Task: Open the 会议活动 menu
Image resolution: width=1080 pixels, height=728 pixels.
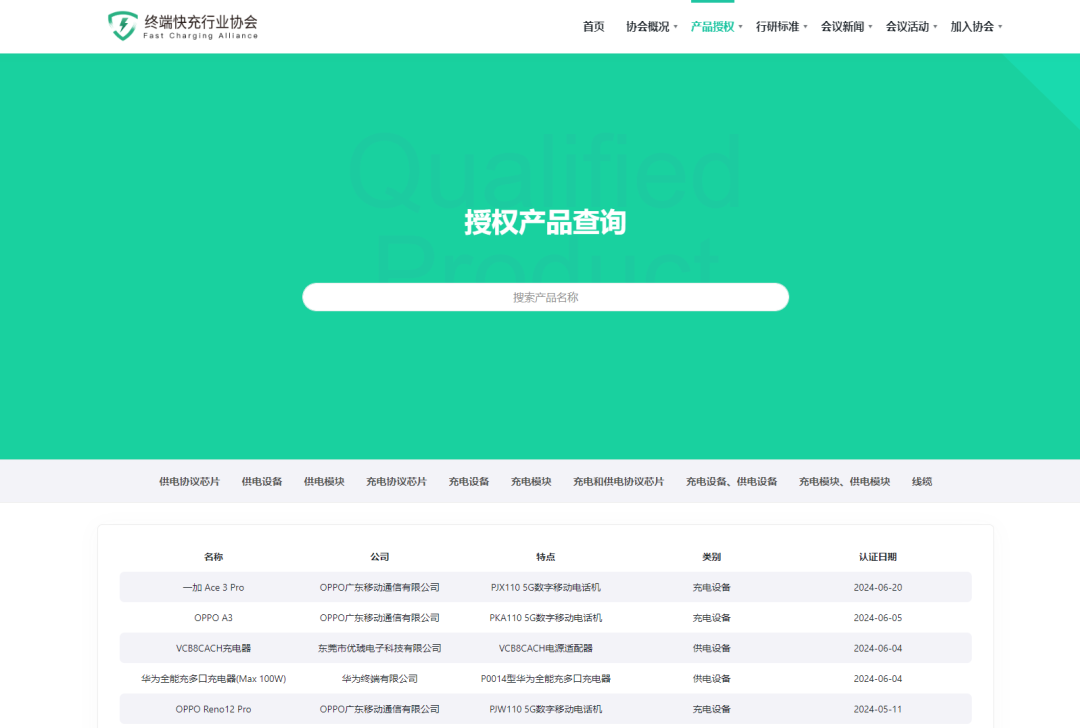Action: click(x=907, y=27)
